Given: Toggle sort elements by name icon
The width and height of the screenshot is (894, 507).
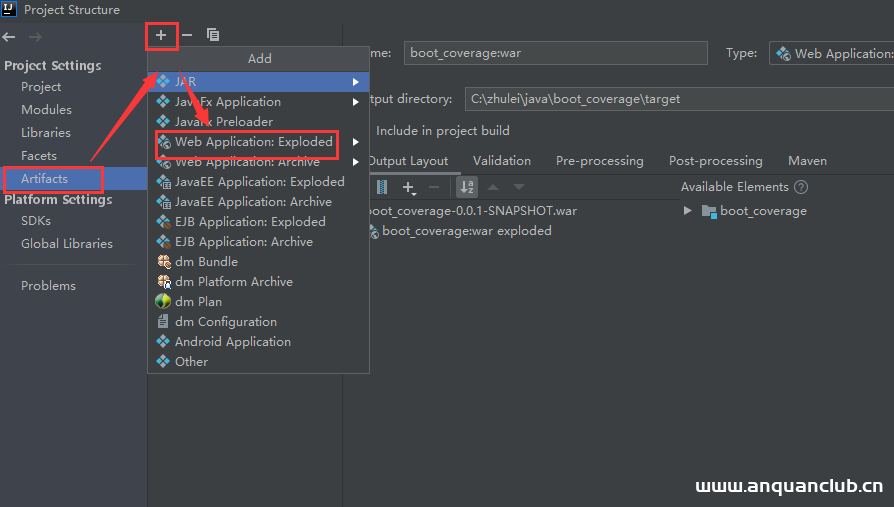Looking at the screenshot, I should [x=466, y=187].
